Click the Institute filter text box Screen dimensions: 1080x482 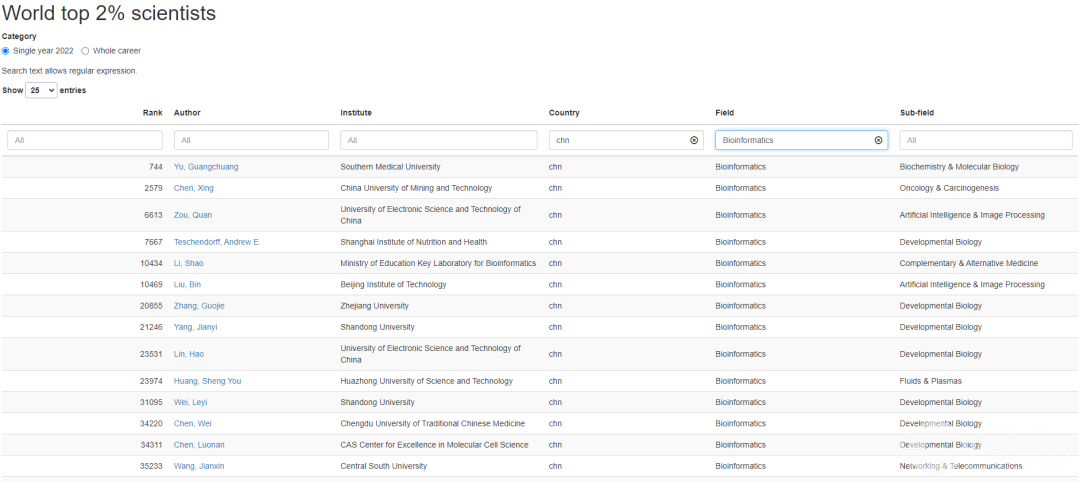click(x=437, y=140)
